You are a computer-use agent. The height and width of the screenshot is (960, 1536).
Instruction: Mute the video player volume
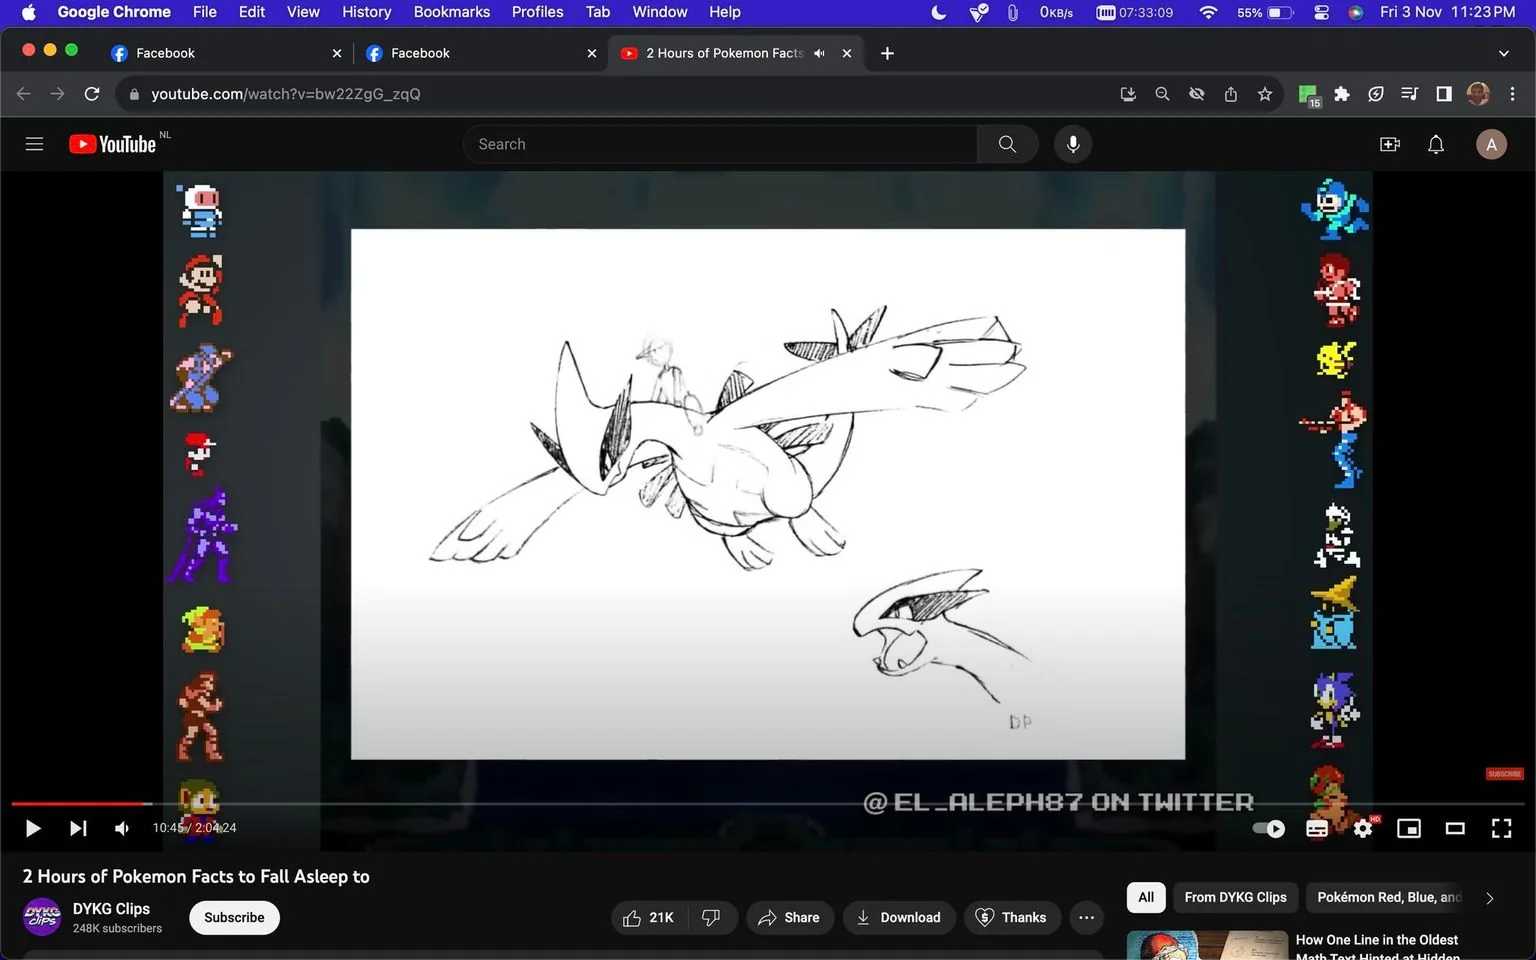pyautogui.click(x=122, y=828)
